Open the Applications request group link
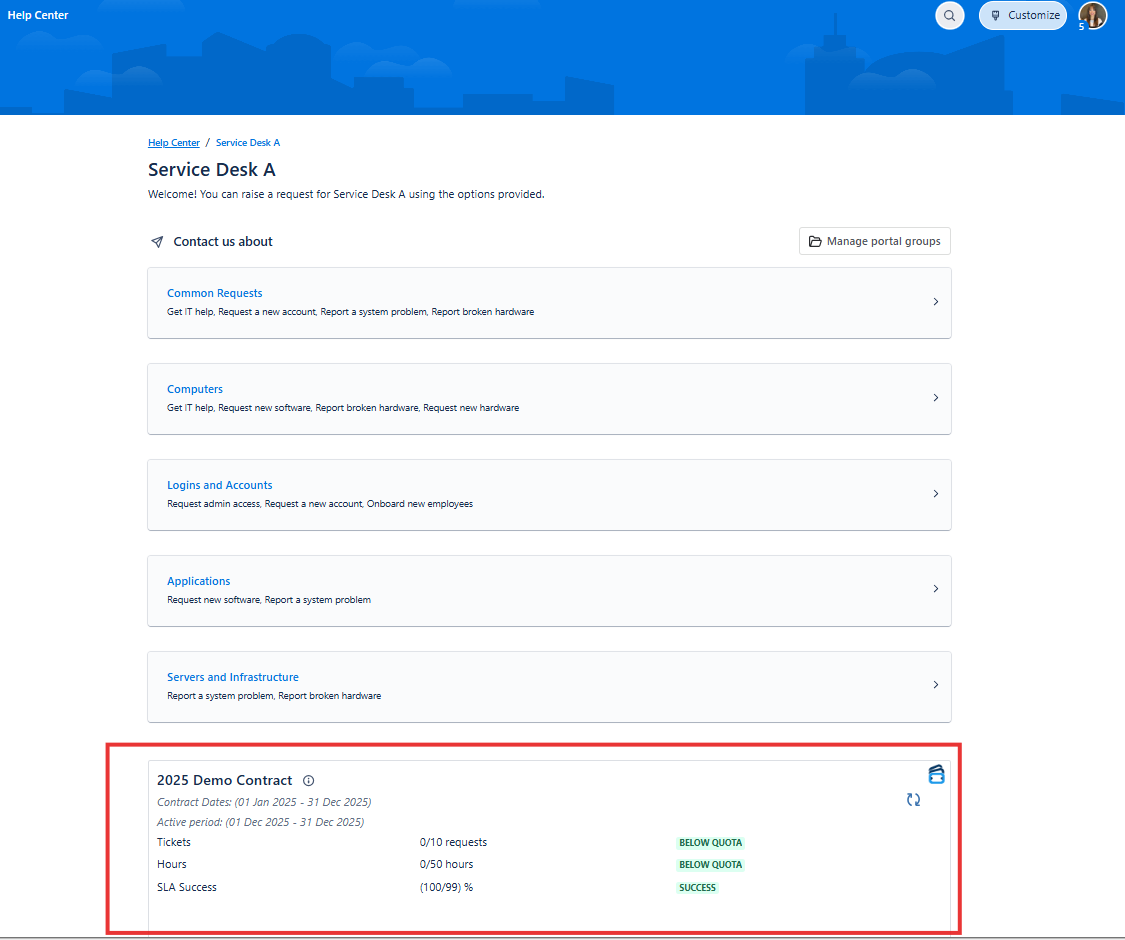This screenshot has height=940, width=1125. 198,581
